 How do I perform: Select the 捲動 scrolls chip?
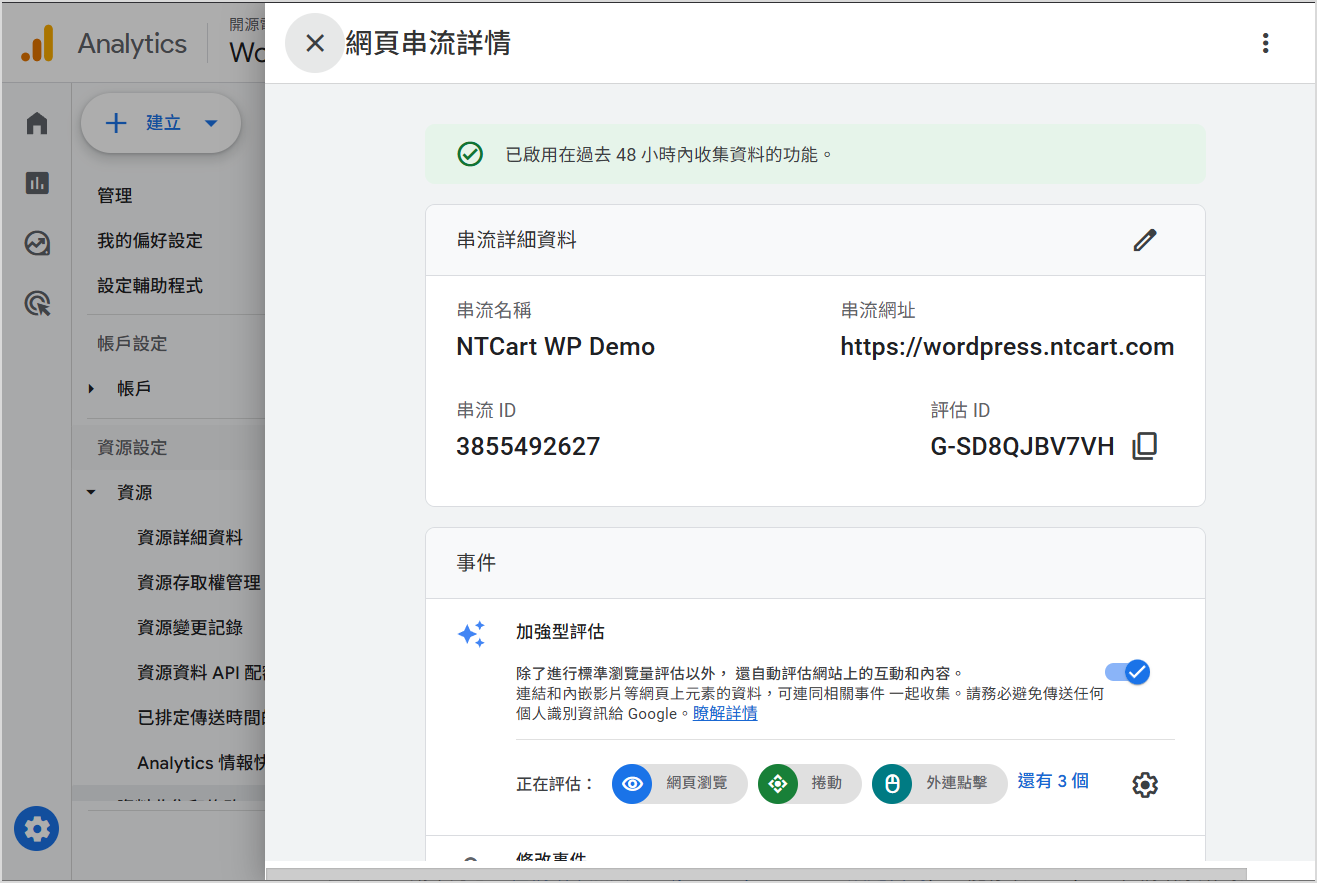coord(810,784)
